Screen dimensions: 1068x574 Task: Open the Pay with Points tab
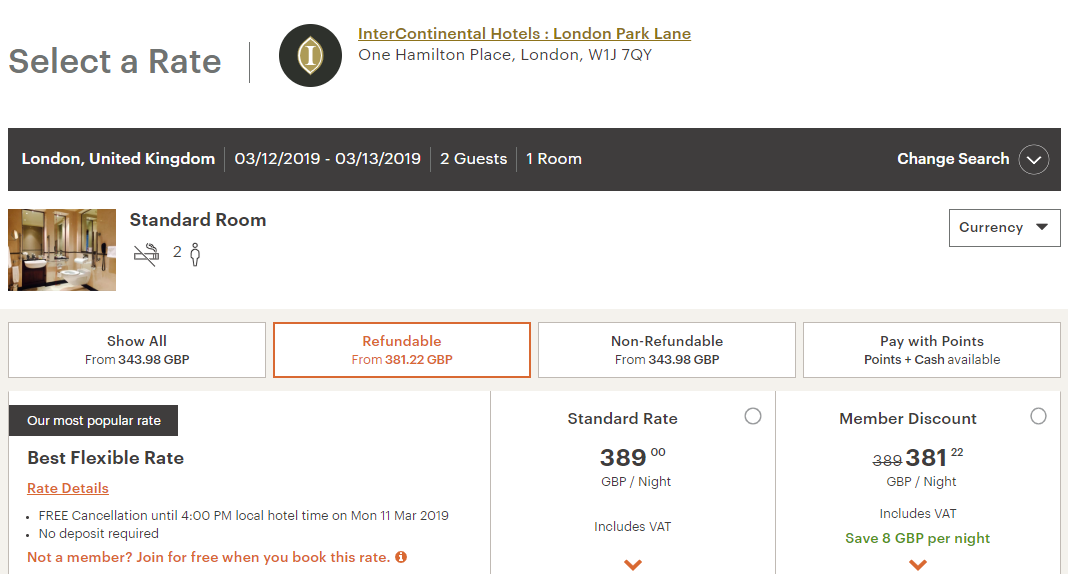tap(932, 350)
